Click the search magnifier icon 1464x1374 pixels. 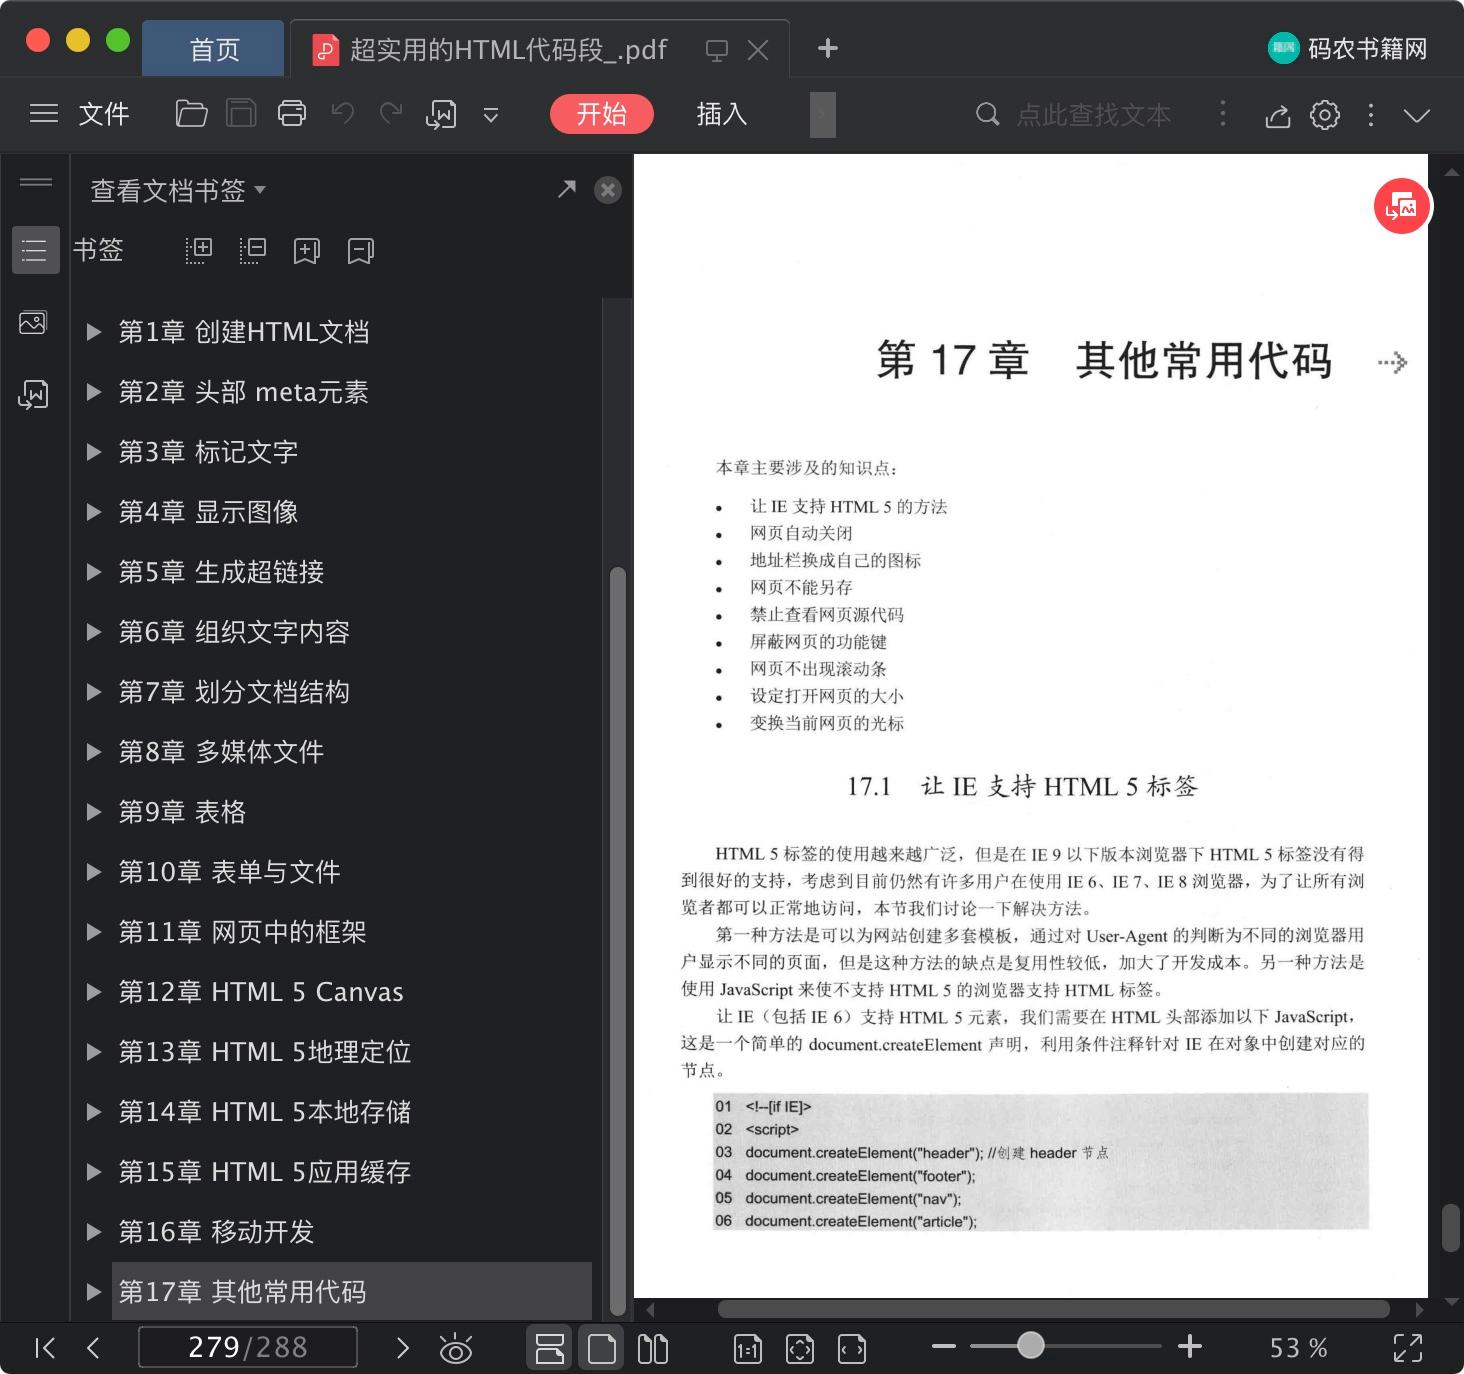pyautogui.click(x=988, y=114)
